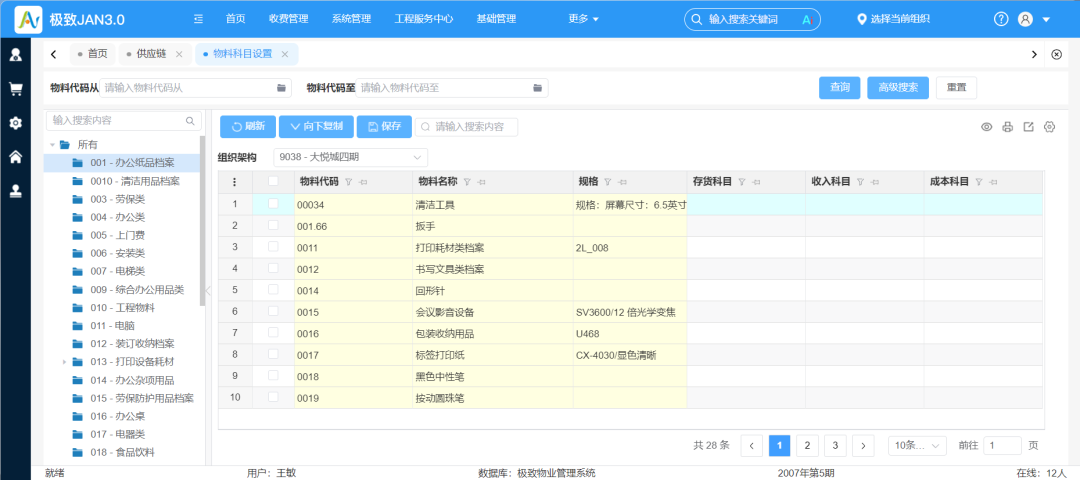The height and width of the screenshot is (480, 1080).
Task: Close the 供应链 tab
Action: tap(179, 54)
